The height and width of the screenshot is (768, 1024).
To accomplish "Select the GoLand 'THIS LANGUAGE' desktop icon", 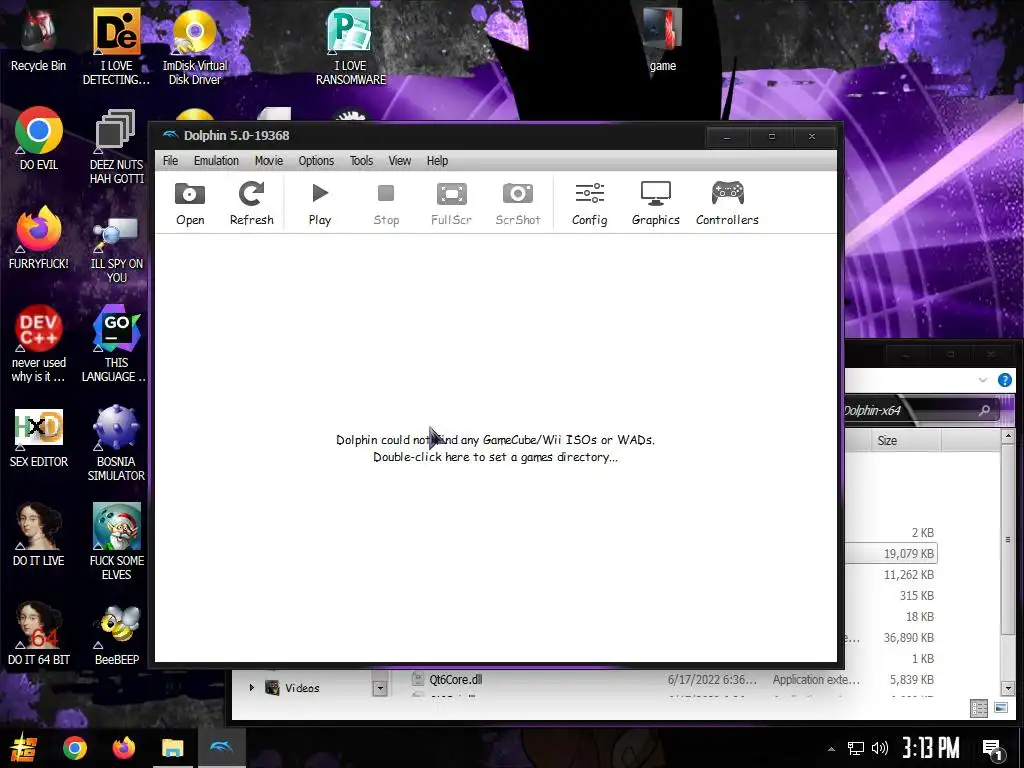I will pyautogui.click(x=116, y=344).
